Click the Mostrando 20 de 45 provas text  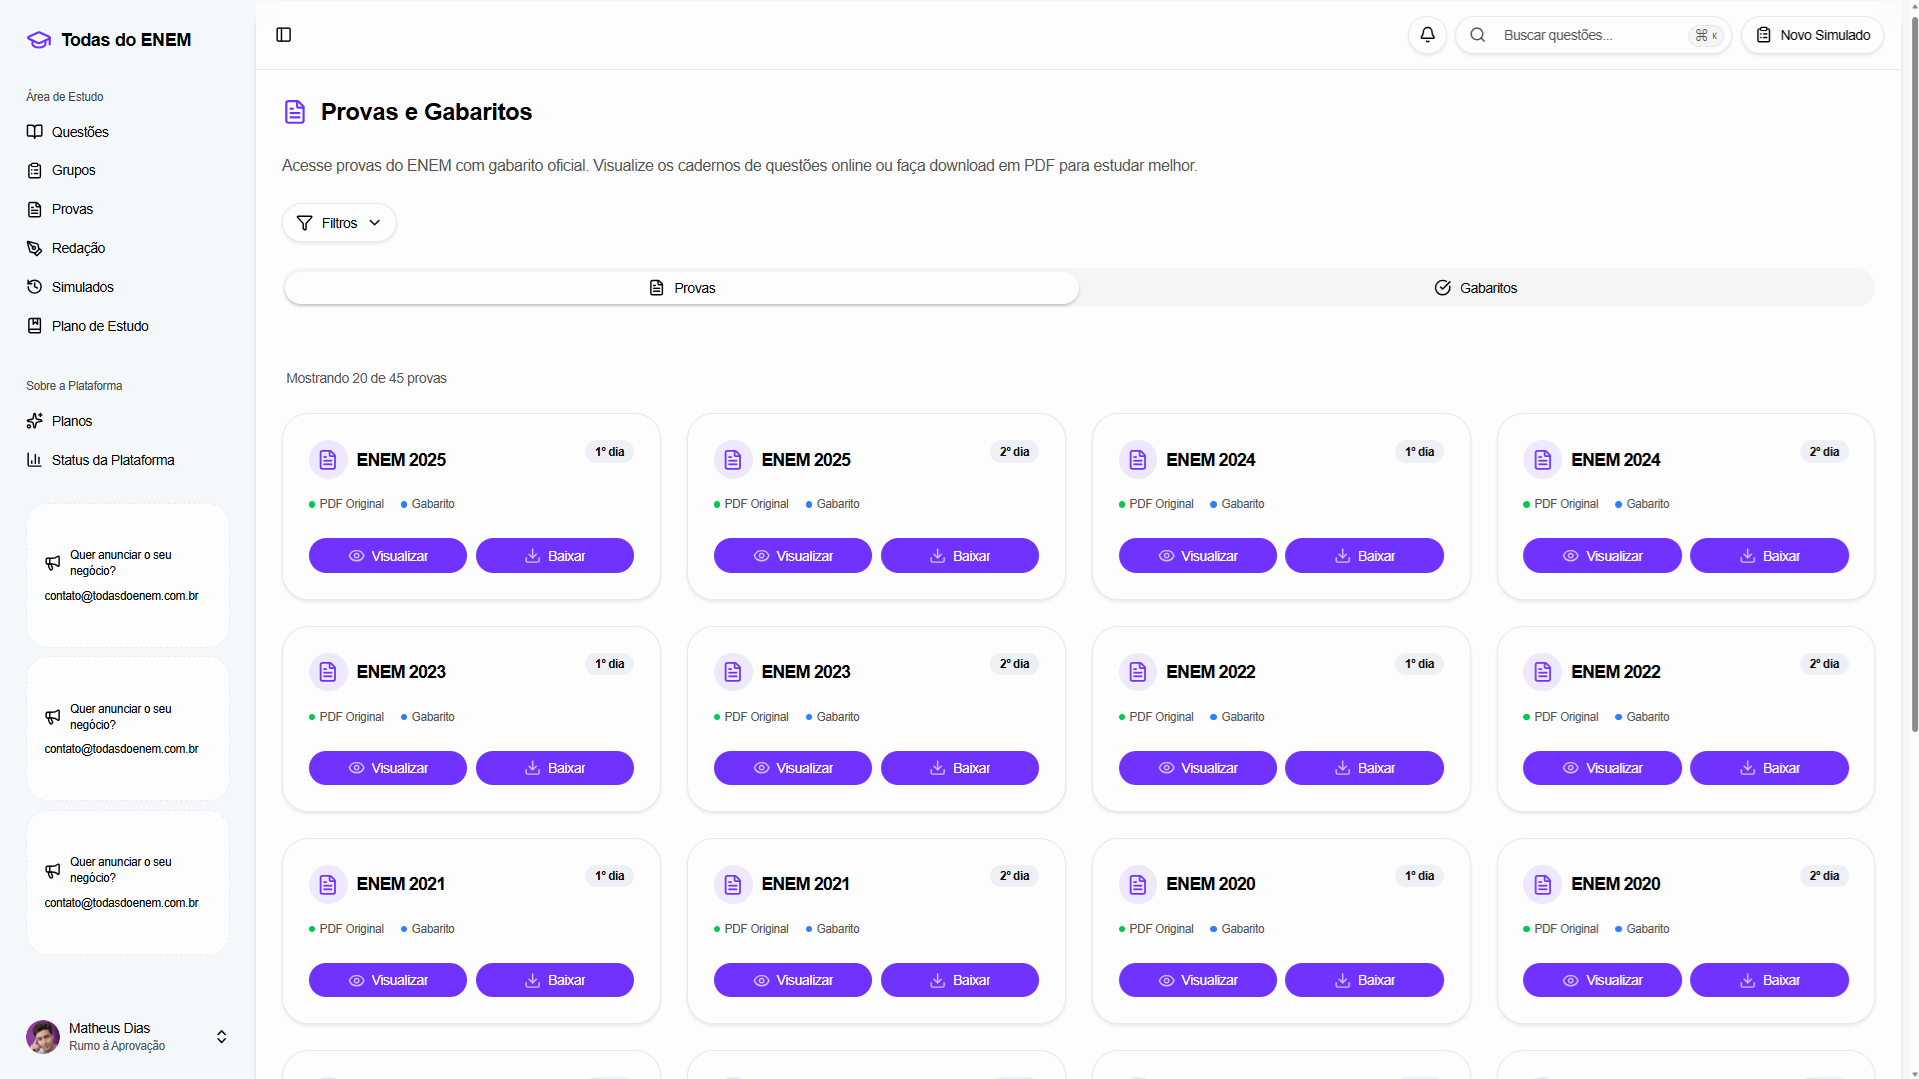367,378
